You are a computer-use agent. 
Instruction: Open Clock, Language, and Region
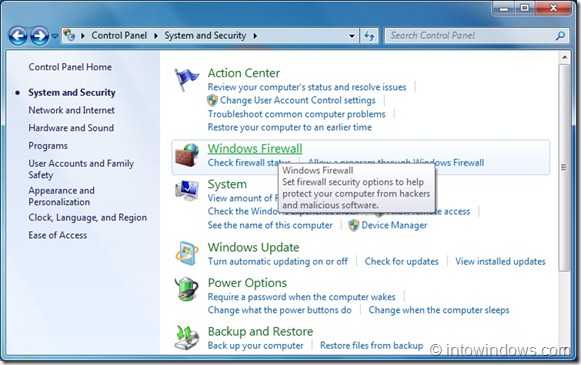pos(88,218)
